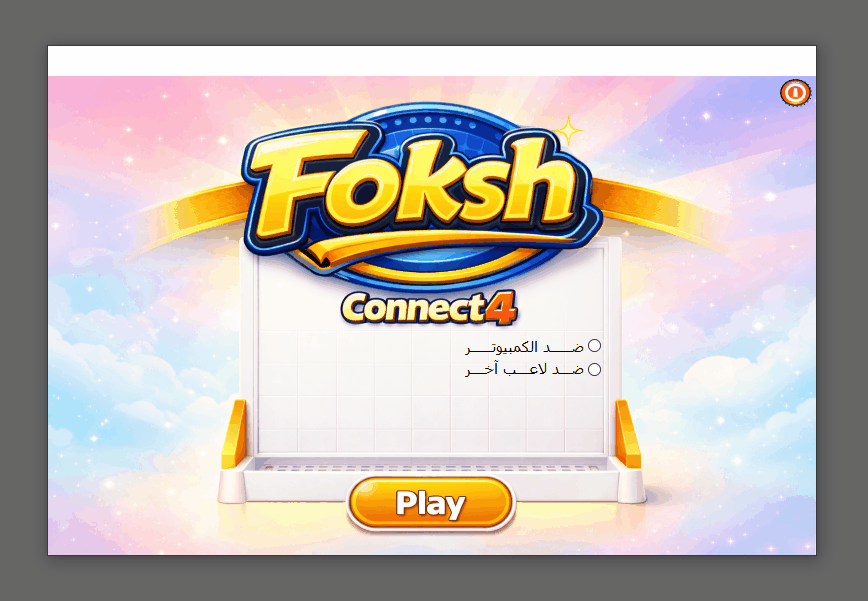Start the game with the Play button
868x601 pixels.
(431, 503)
